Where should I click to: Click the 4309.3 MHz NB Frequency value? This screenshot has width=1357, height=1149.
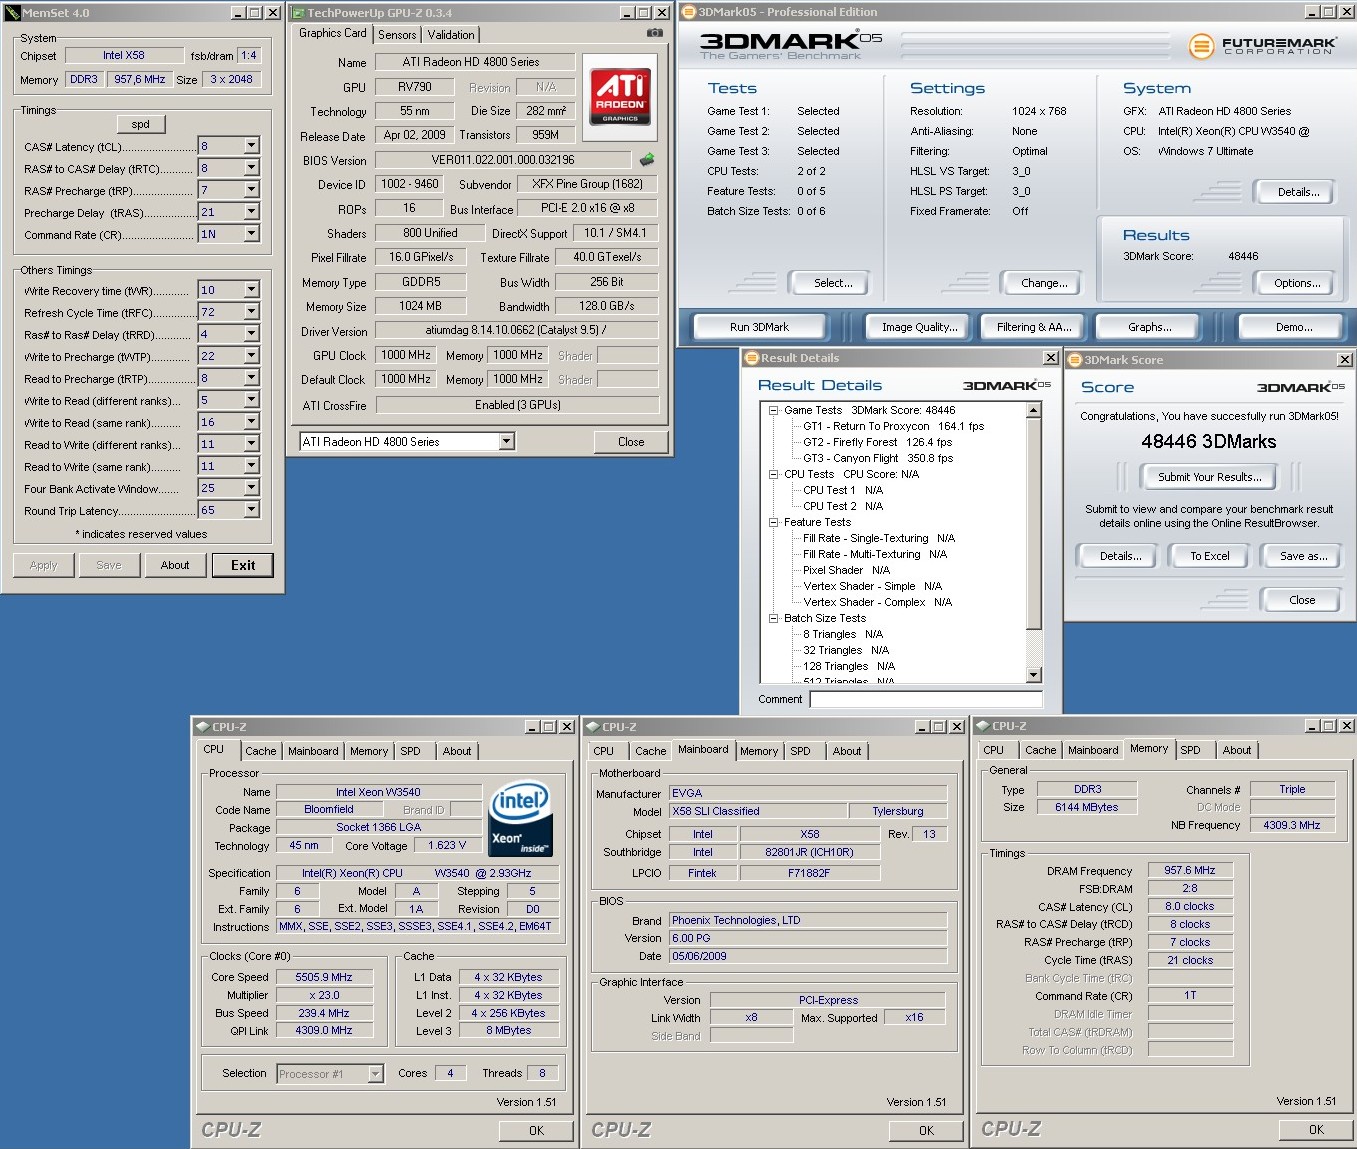1292,825
